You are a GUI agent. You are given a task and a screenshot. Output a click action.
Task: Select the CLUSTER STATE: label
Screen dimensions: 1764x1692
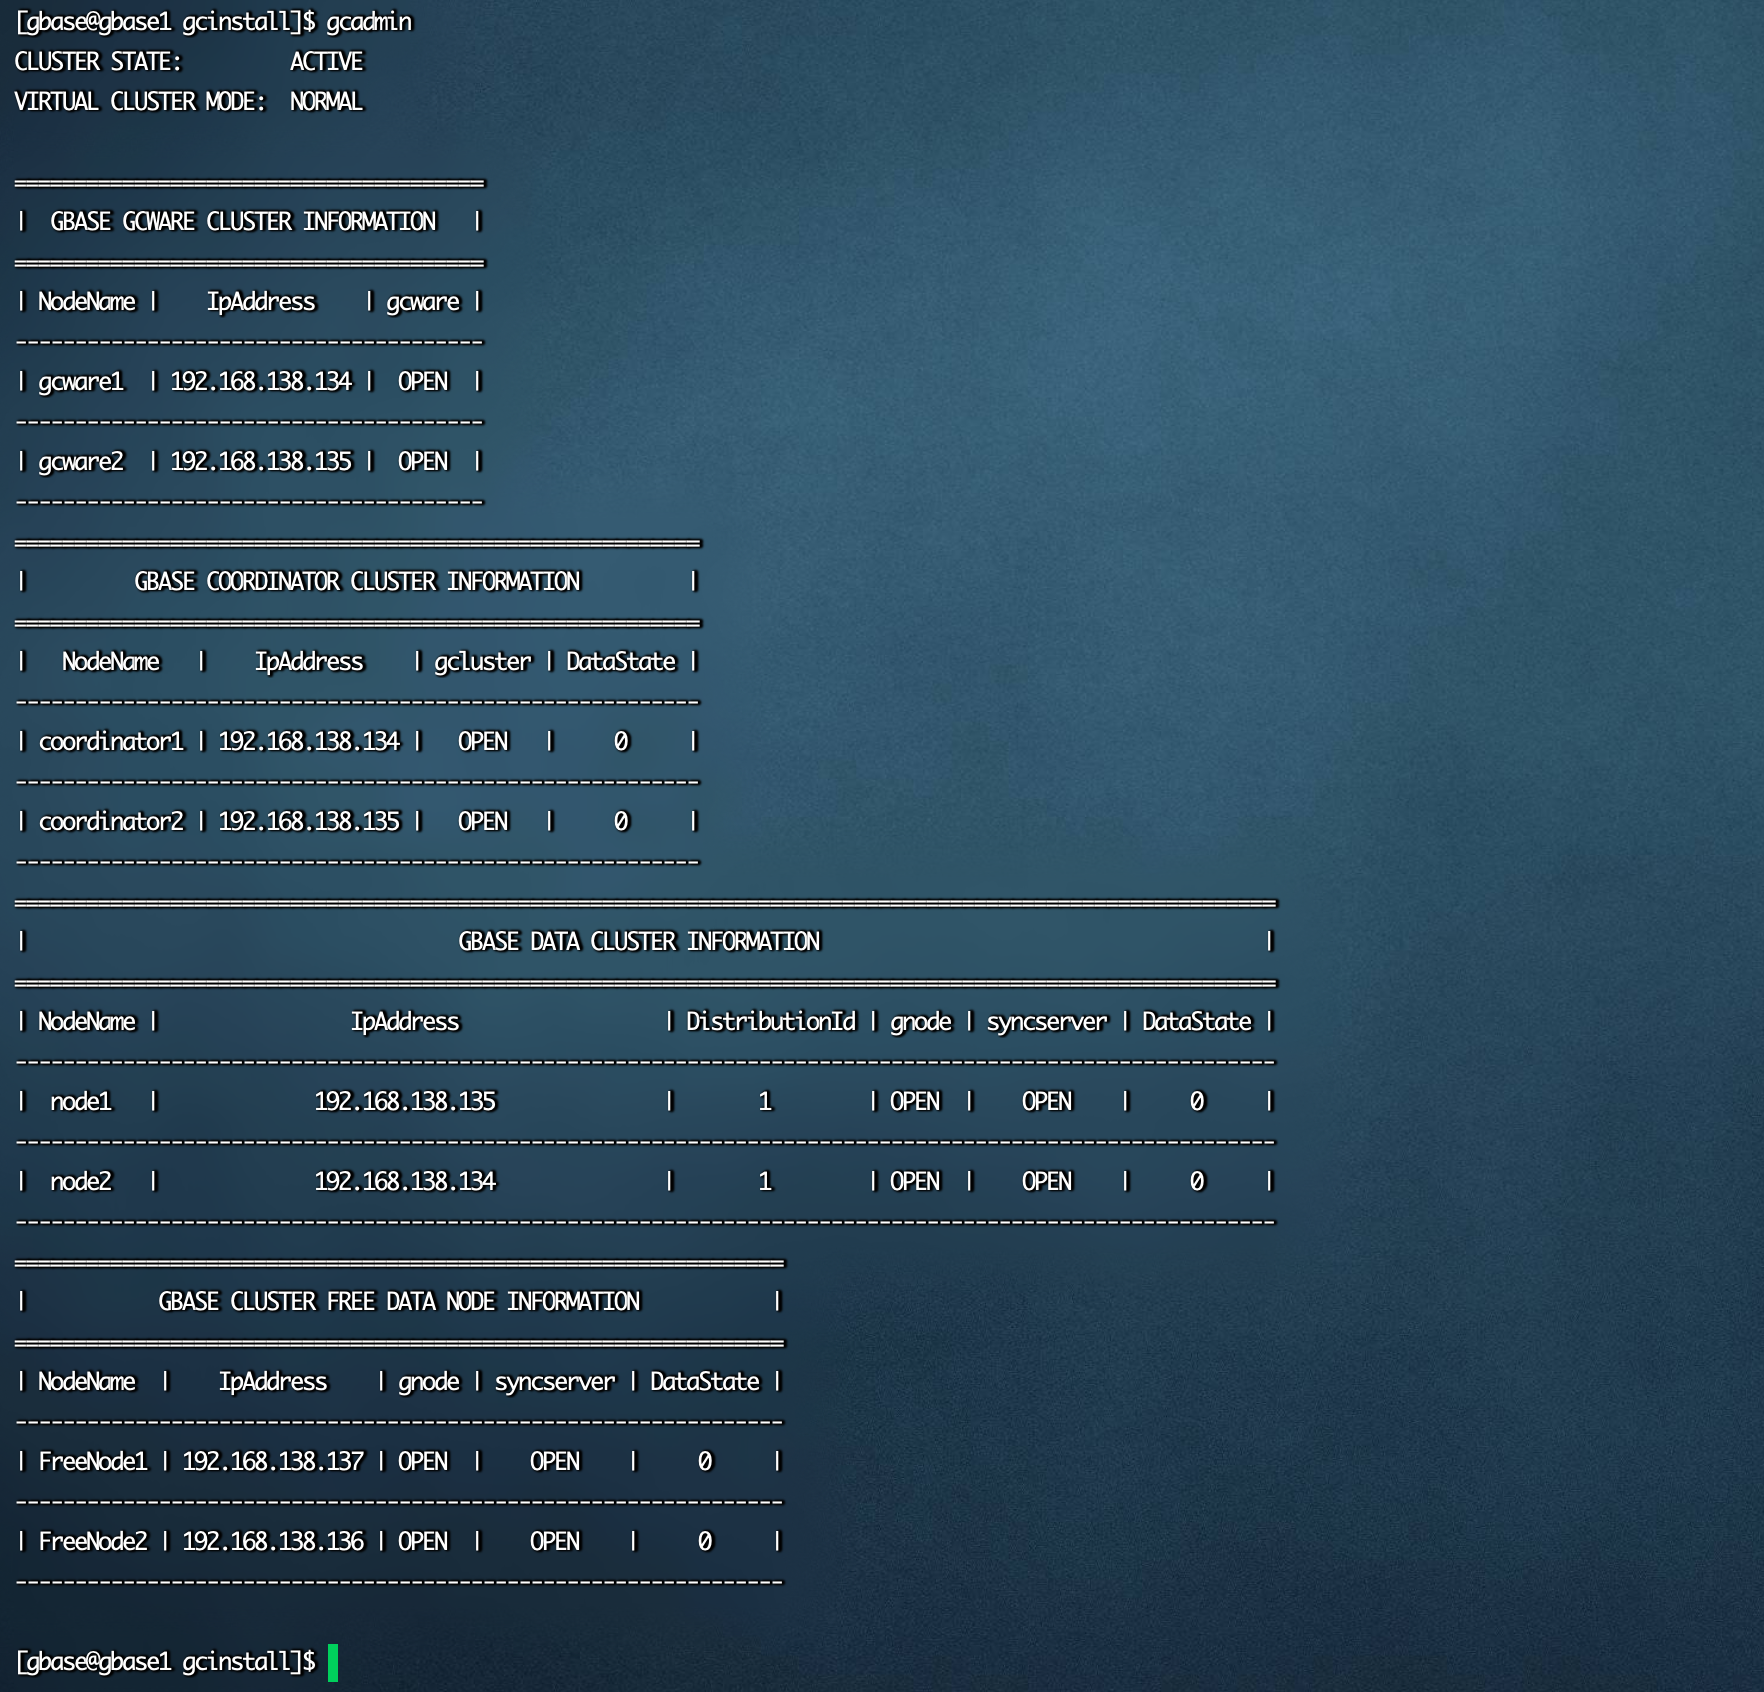point(98,62)
